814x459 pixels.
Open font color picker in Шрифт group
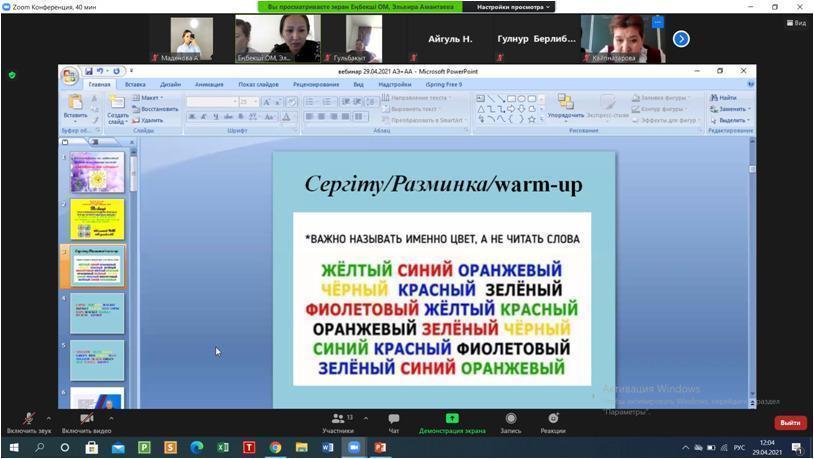coord(286,117)
